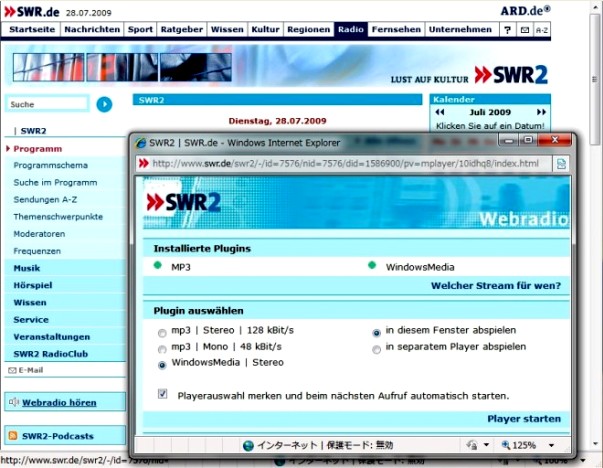Viewport: 603px width, 468px height.
Task: Click the speaker icon beside Webradio hören
Action: [13, 402]
